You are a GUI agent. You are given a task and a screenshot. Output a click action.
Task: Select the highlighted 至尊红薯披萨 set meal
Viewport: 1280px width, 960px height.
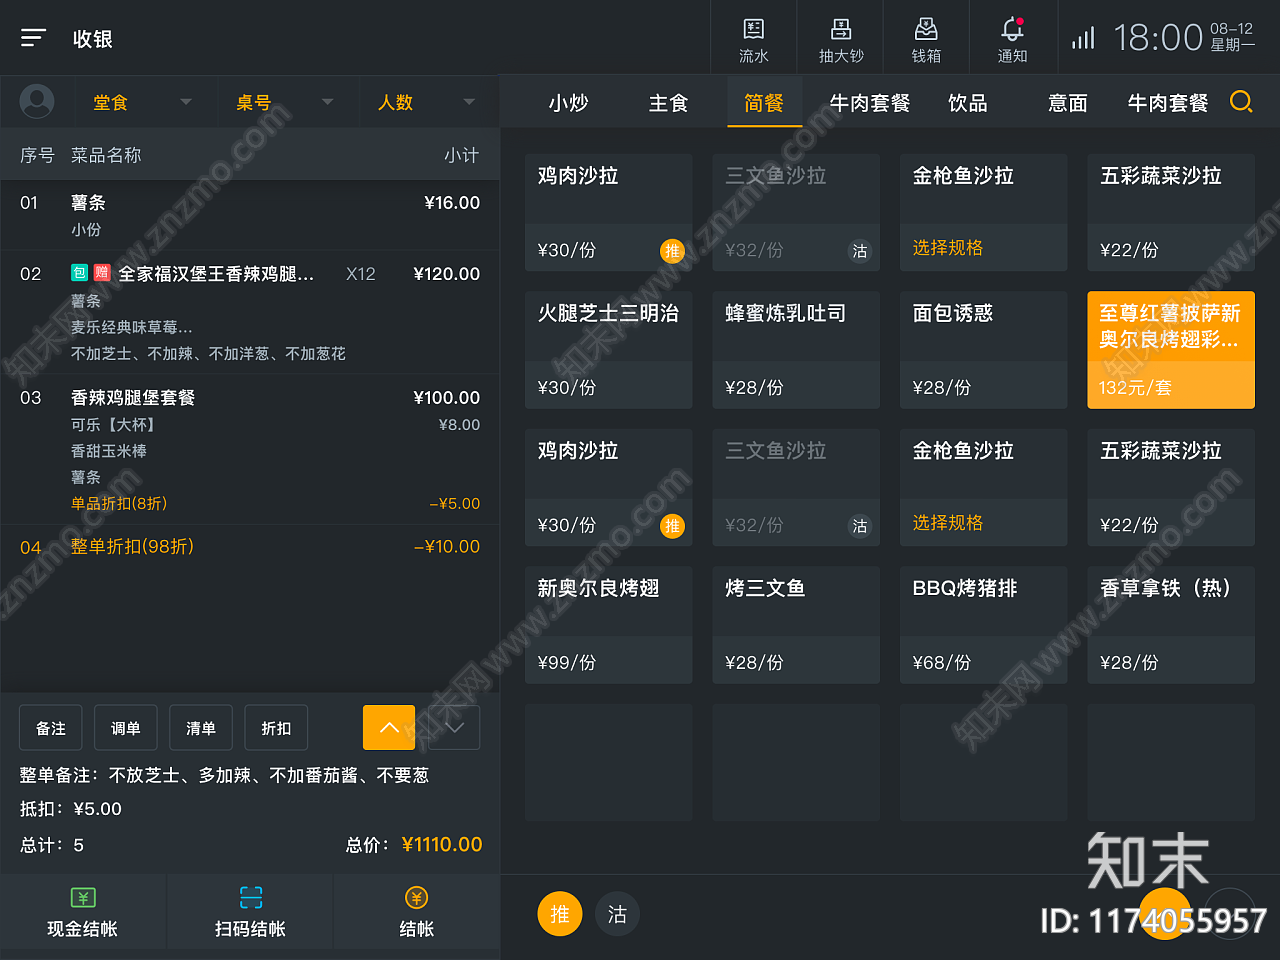pyautogui.click(x=1171, y=350)
